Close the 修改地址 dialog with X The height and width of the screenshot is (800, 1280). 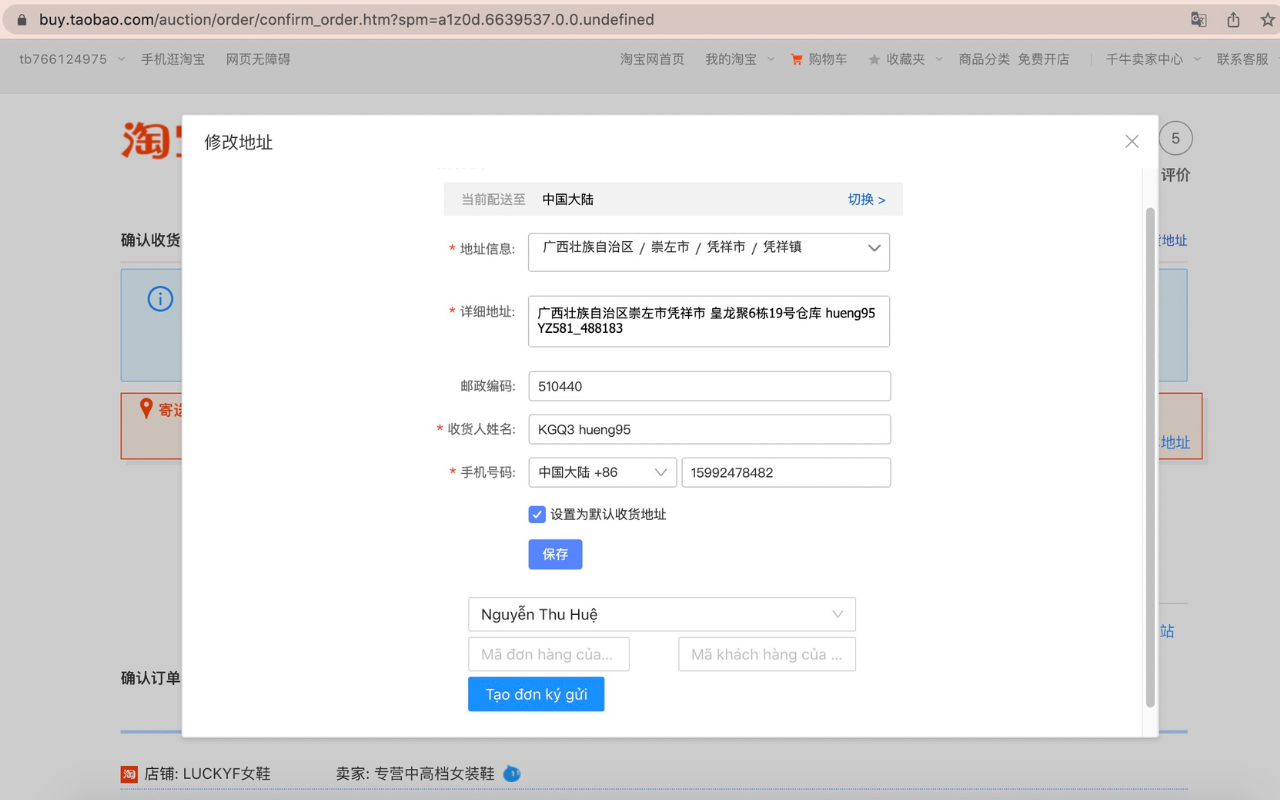[x=1132, y=142]
